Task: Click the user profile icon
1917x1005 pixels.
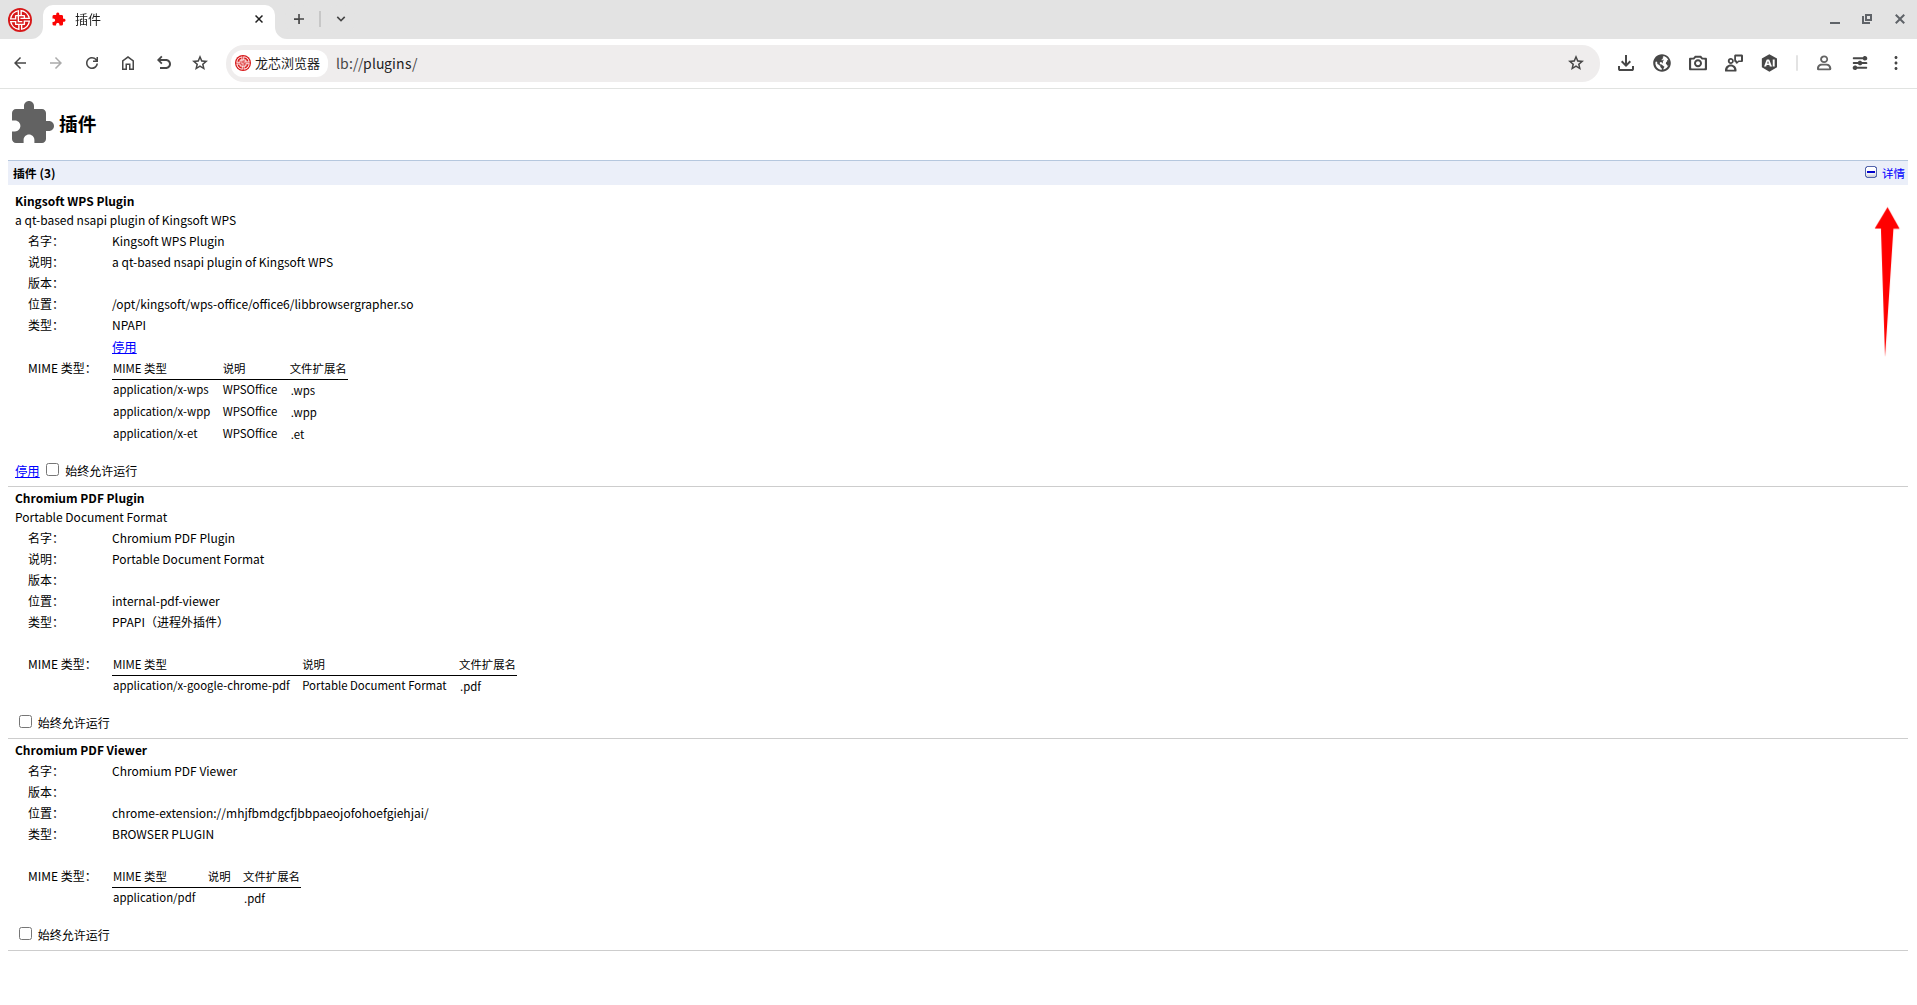Action: click(1823, 63)
